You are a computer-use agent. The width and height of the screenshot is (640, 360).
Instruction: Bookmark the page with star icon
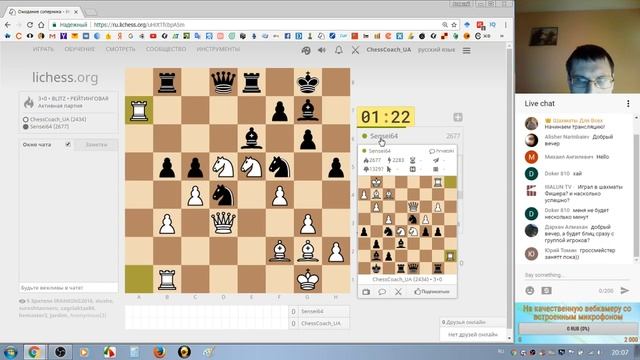click(x=453, y=25)
